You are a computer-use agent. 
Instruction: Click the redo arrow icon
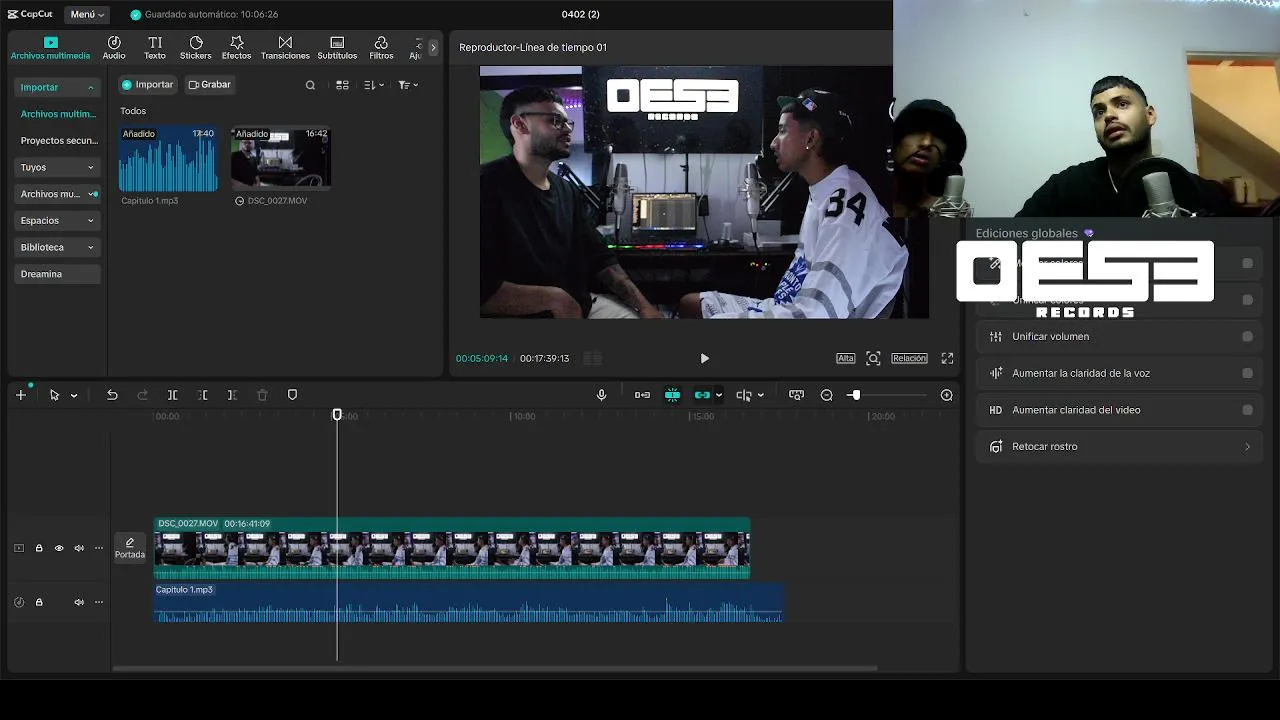(142, 395)
